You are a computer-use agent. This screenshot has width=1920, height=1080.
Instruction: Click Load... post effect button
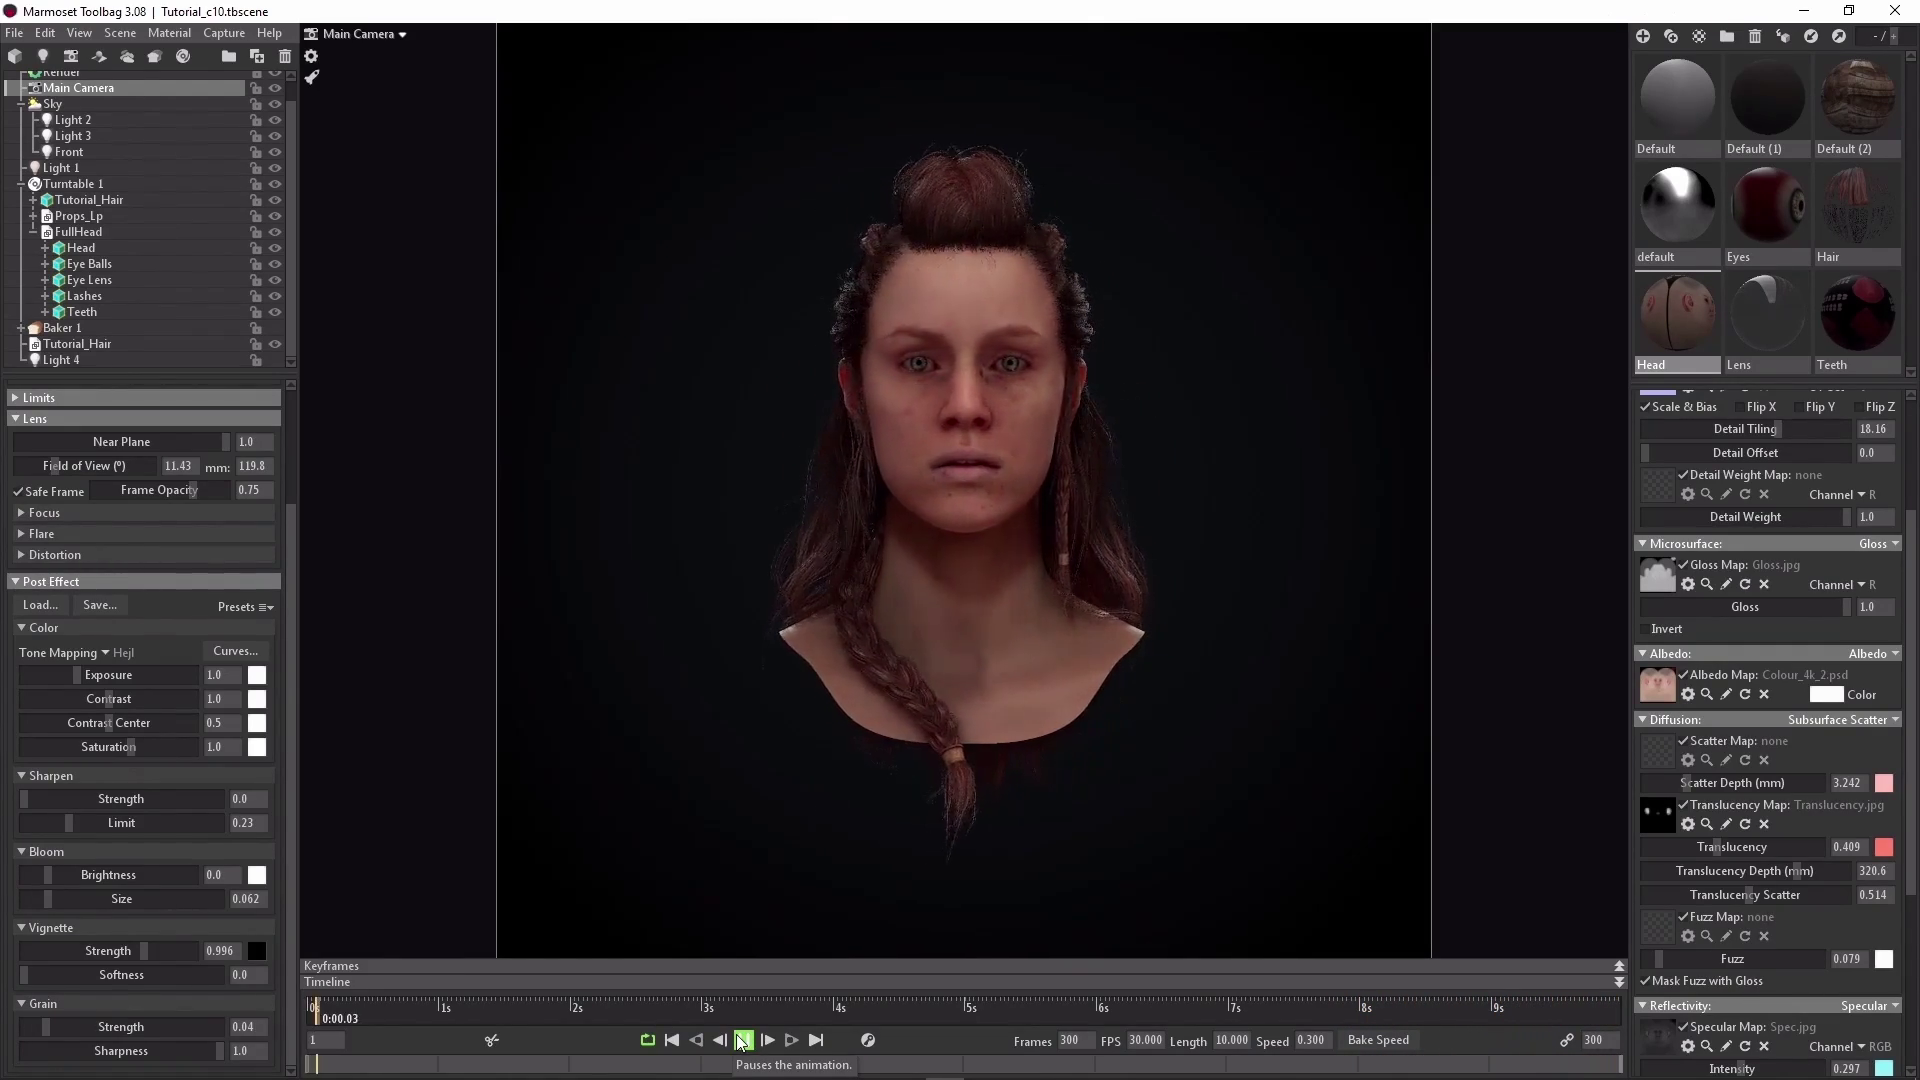(x=41, y=605)
